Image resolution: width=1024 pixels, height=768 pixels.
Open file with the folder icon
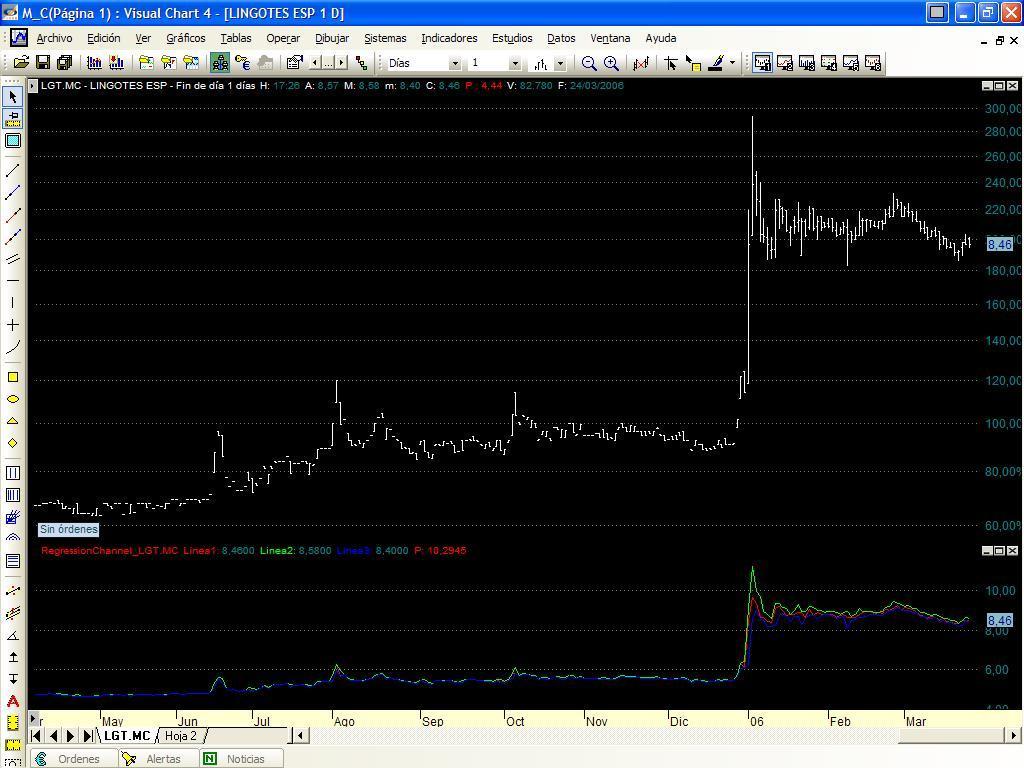point(21,63)
